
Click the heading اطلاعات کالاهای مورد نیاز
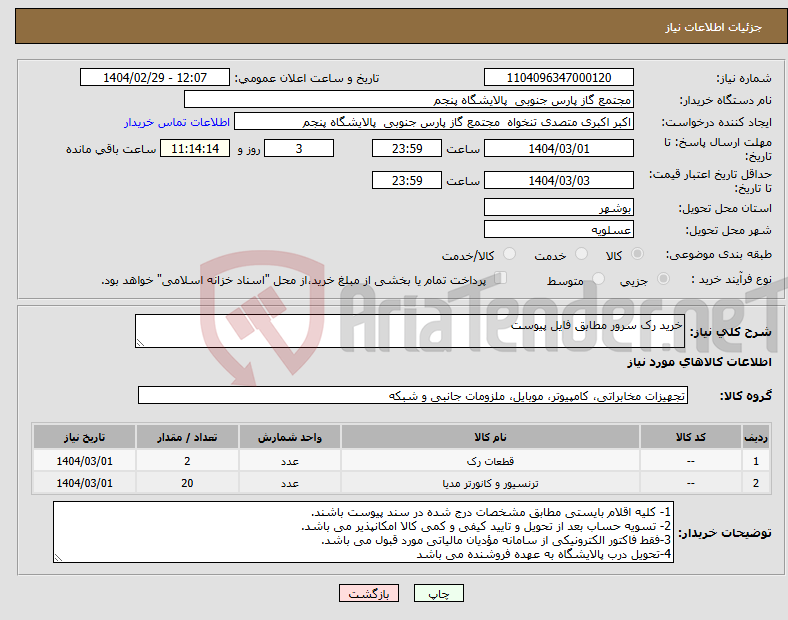click(699, 362)
